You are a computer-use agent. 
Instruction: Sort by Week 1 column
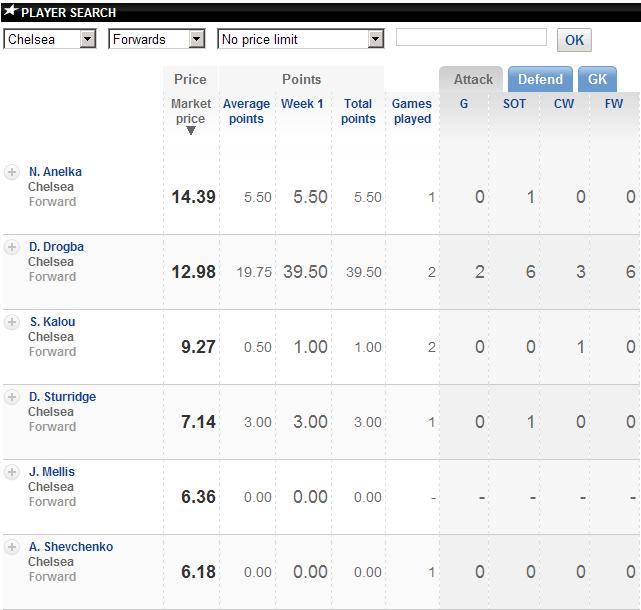pos(302,104)
